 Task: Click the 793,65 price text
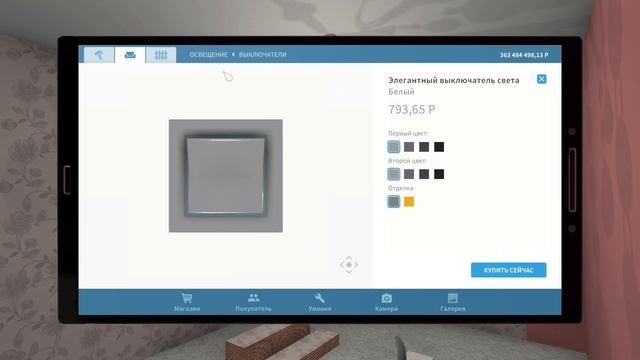[x=411, y=109]
